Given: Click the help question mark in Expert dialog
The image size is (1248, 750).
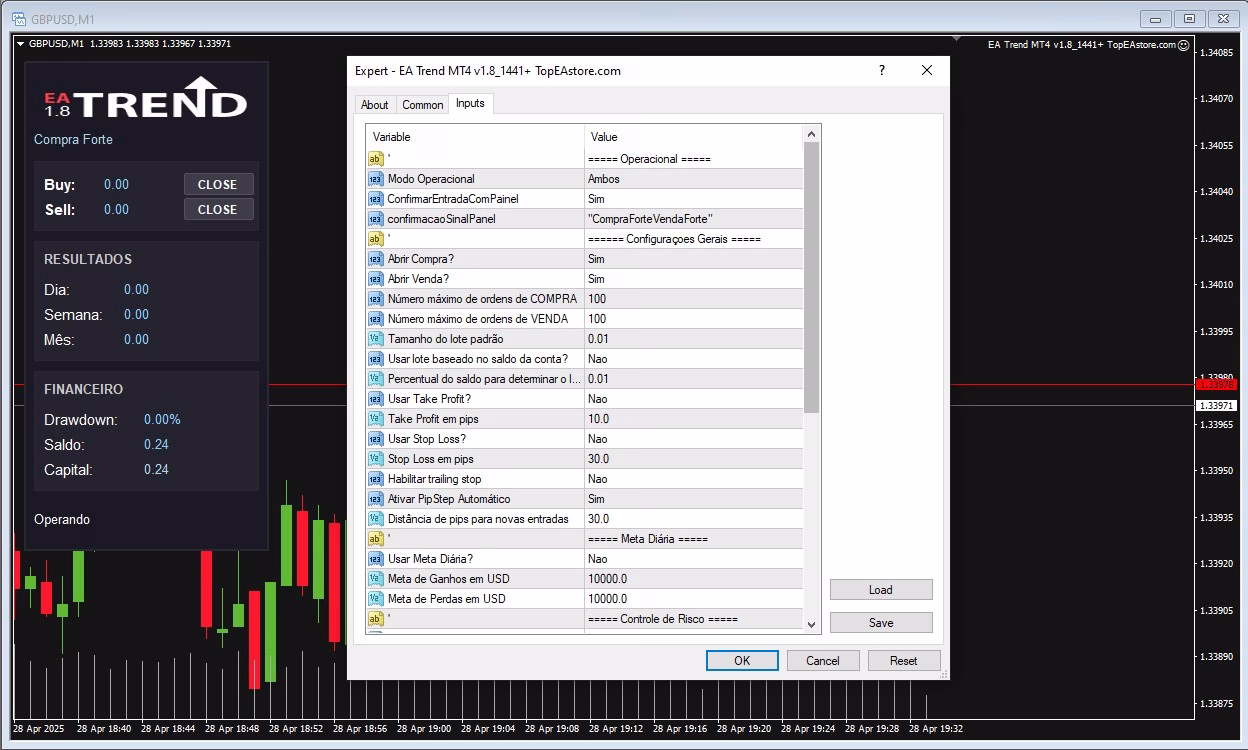Looking at the screenshot, I should coord(881,70).
